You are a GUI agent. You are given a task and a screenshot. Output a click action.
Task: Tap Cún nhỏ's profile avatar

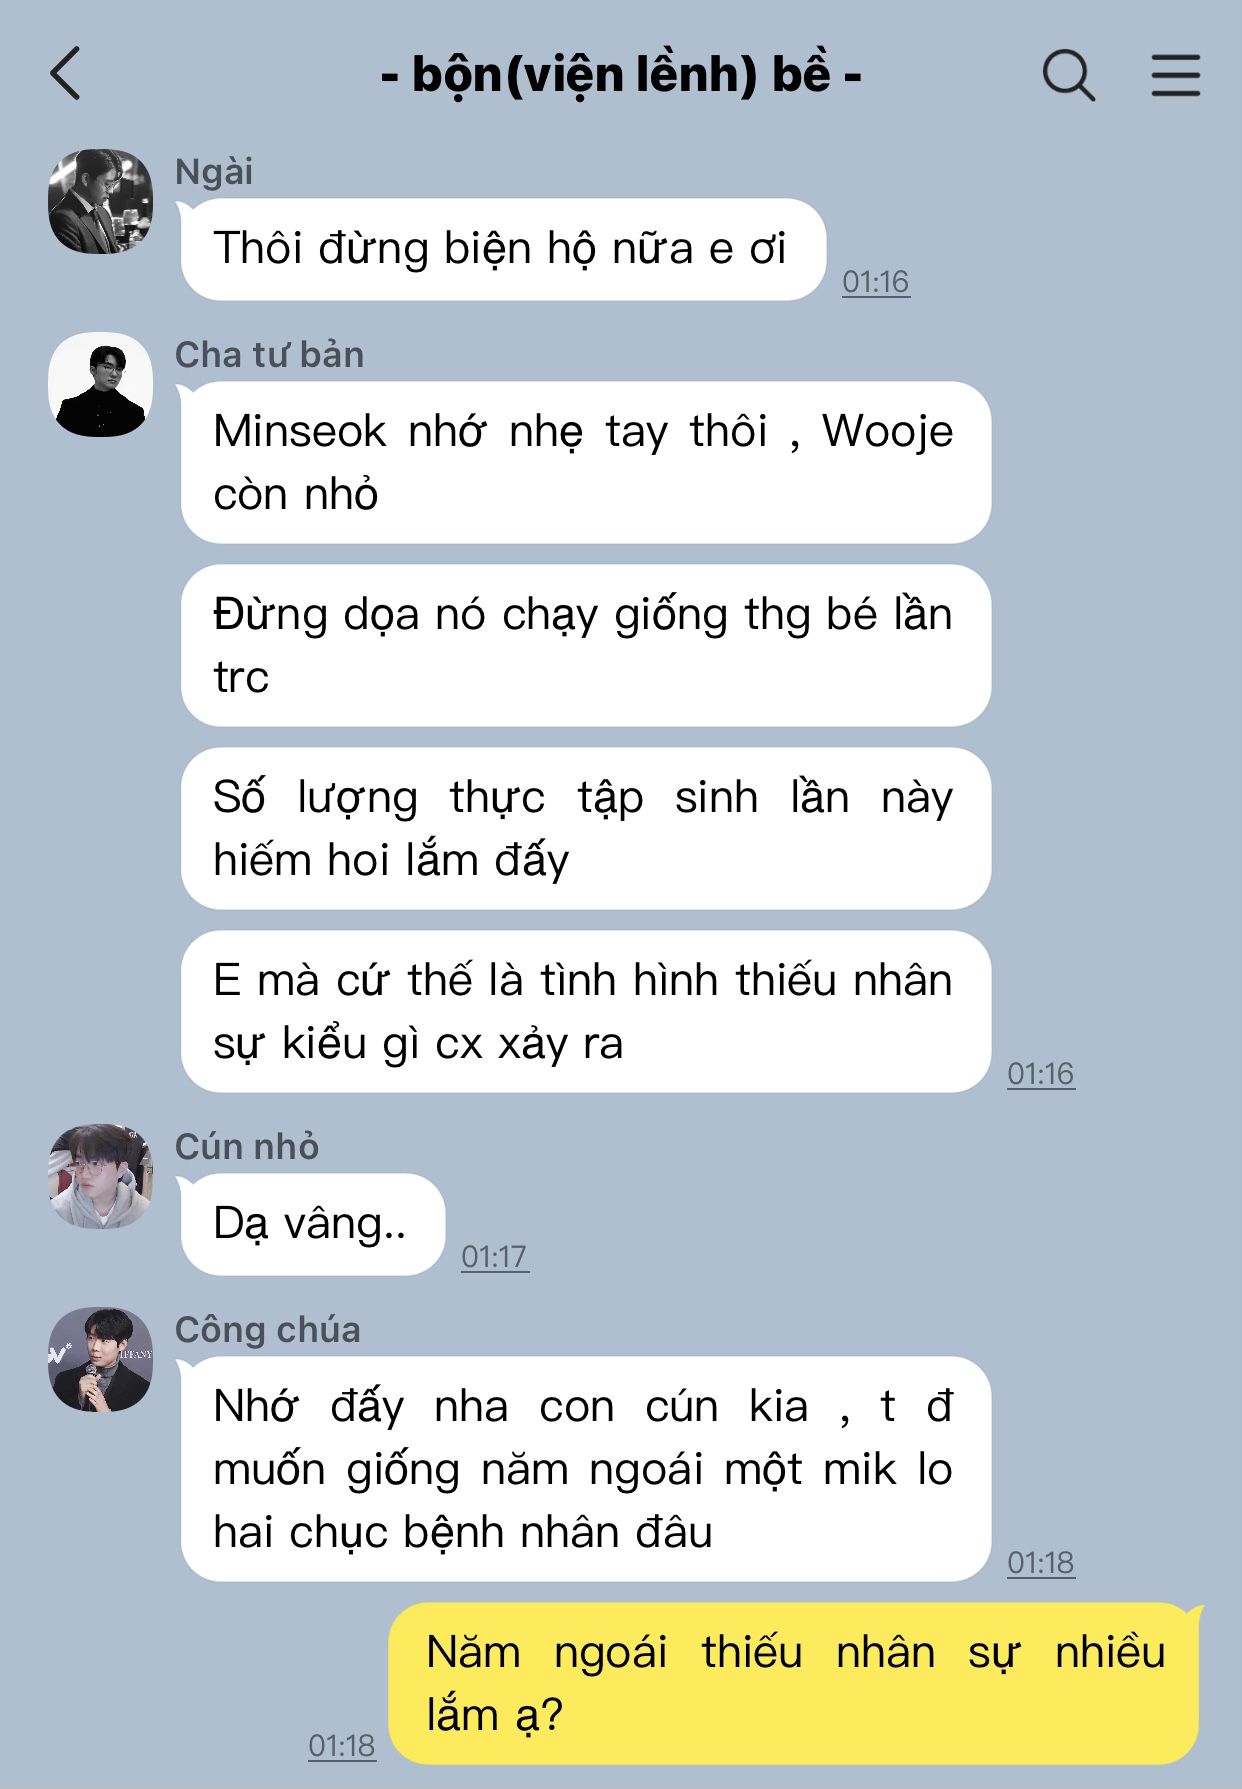pos(100,1176)
